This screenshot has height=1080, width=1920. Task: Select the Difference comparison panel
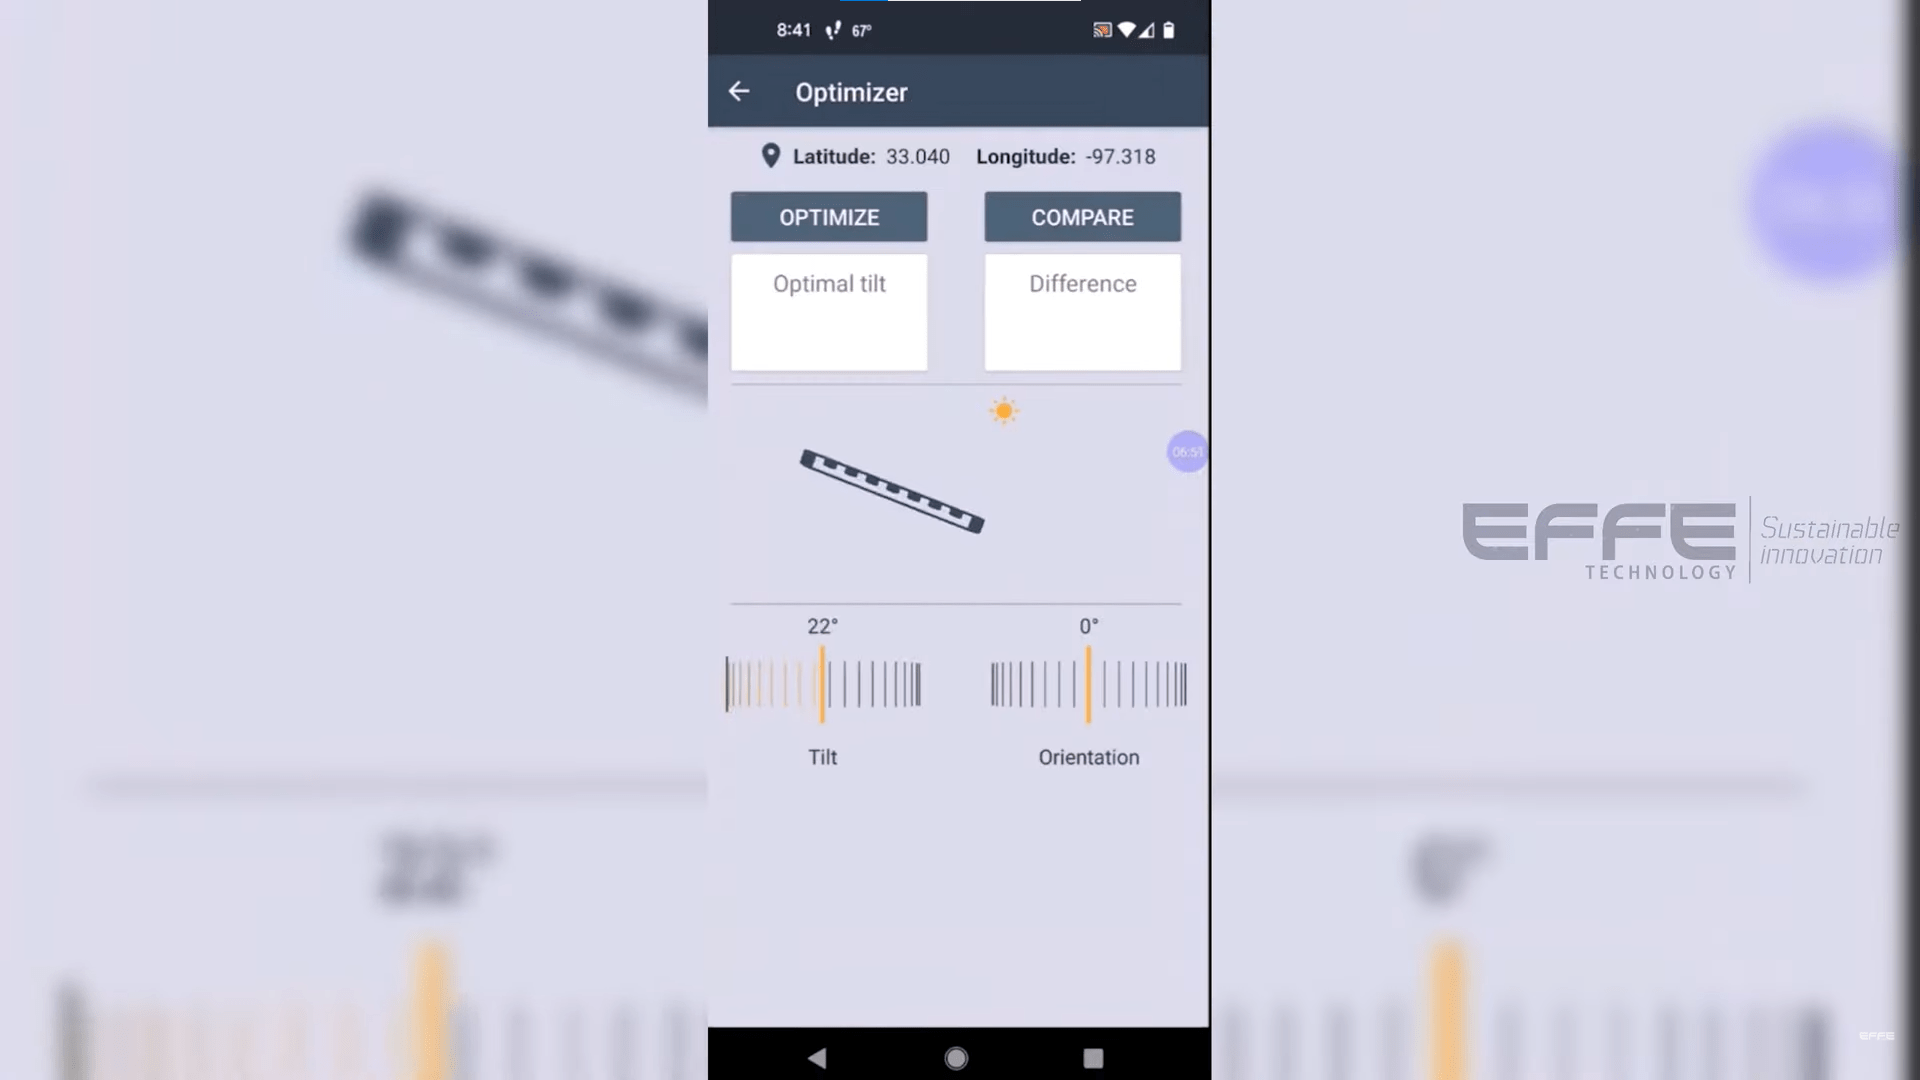coord(1081,313)
